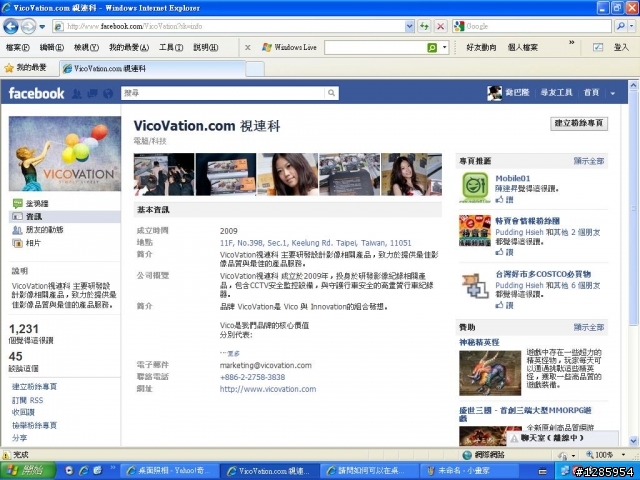The height and width of the screenshot is (480, 640).
Task: Open the 100% zoom level dropdown
Action: pos(623,454)
